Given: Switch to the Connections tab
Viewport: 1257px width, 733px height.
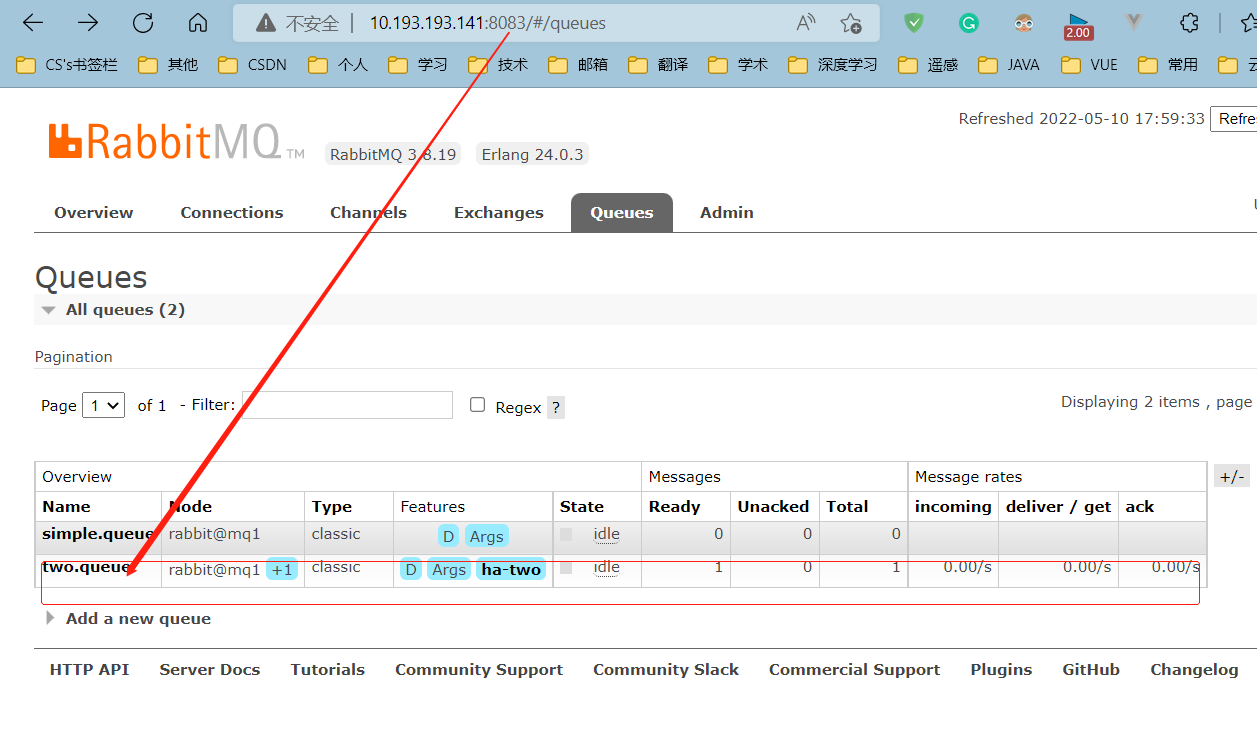Looking at the screenshot, I should [231, 212].
